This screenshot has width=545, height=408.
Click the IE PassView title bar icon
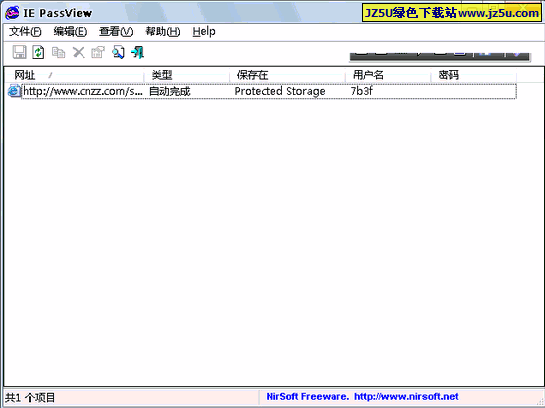[x=12, y=13]
